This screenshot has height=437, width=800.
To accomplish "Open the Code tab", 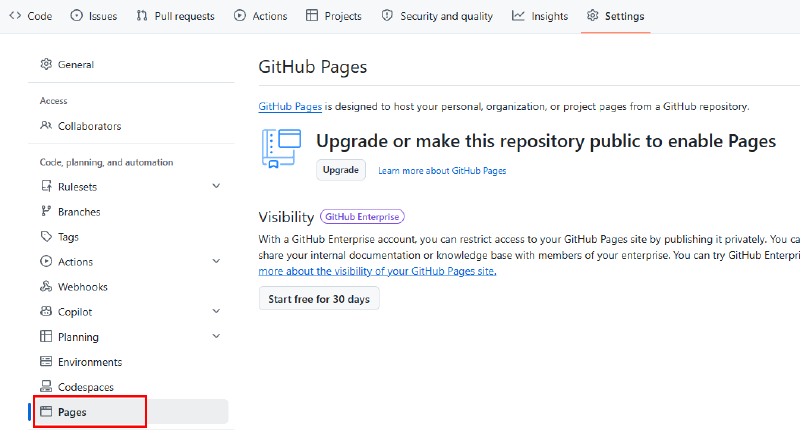I will [x=31, y=16].
